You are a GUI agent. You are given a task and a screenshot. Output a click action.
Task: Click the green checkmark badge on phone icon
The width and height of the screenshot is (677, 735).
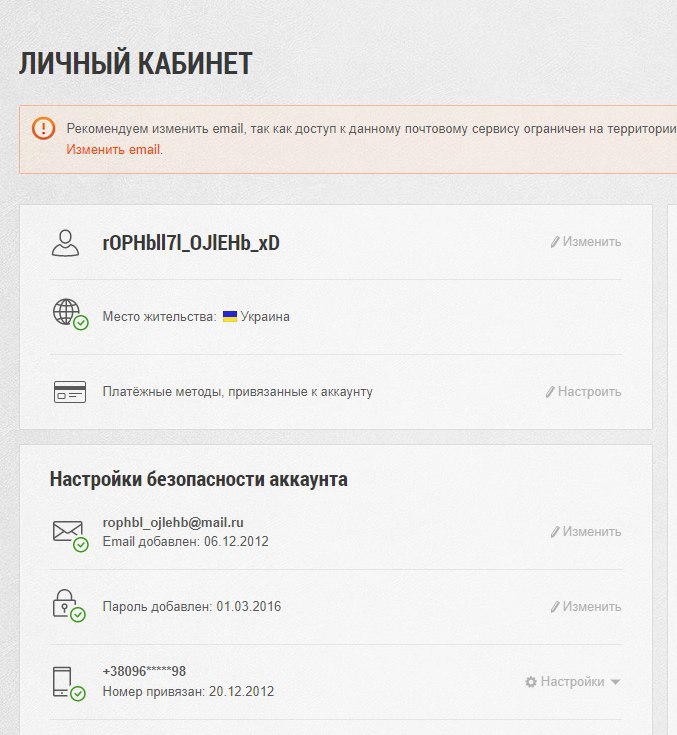coord(78,693)
